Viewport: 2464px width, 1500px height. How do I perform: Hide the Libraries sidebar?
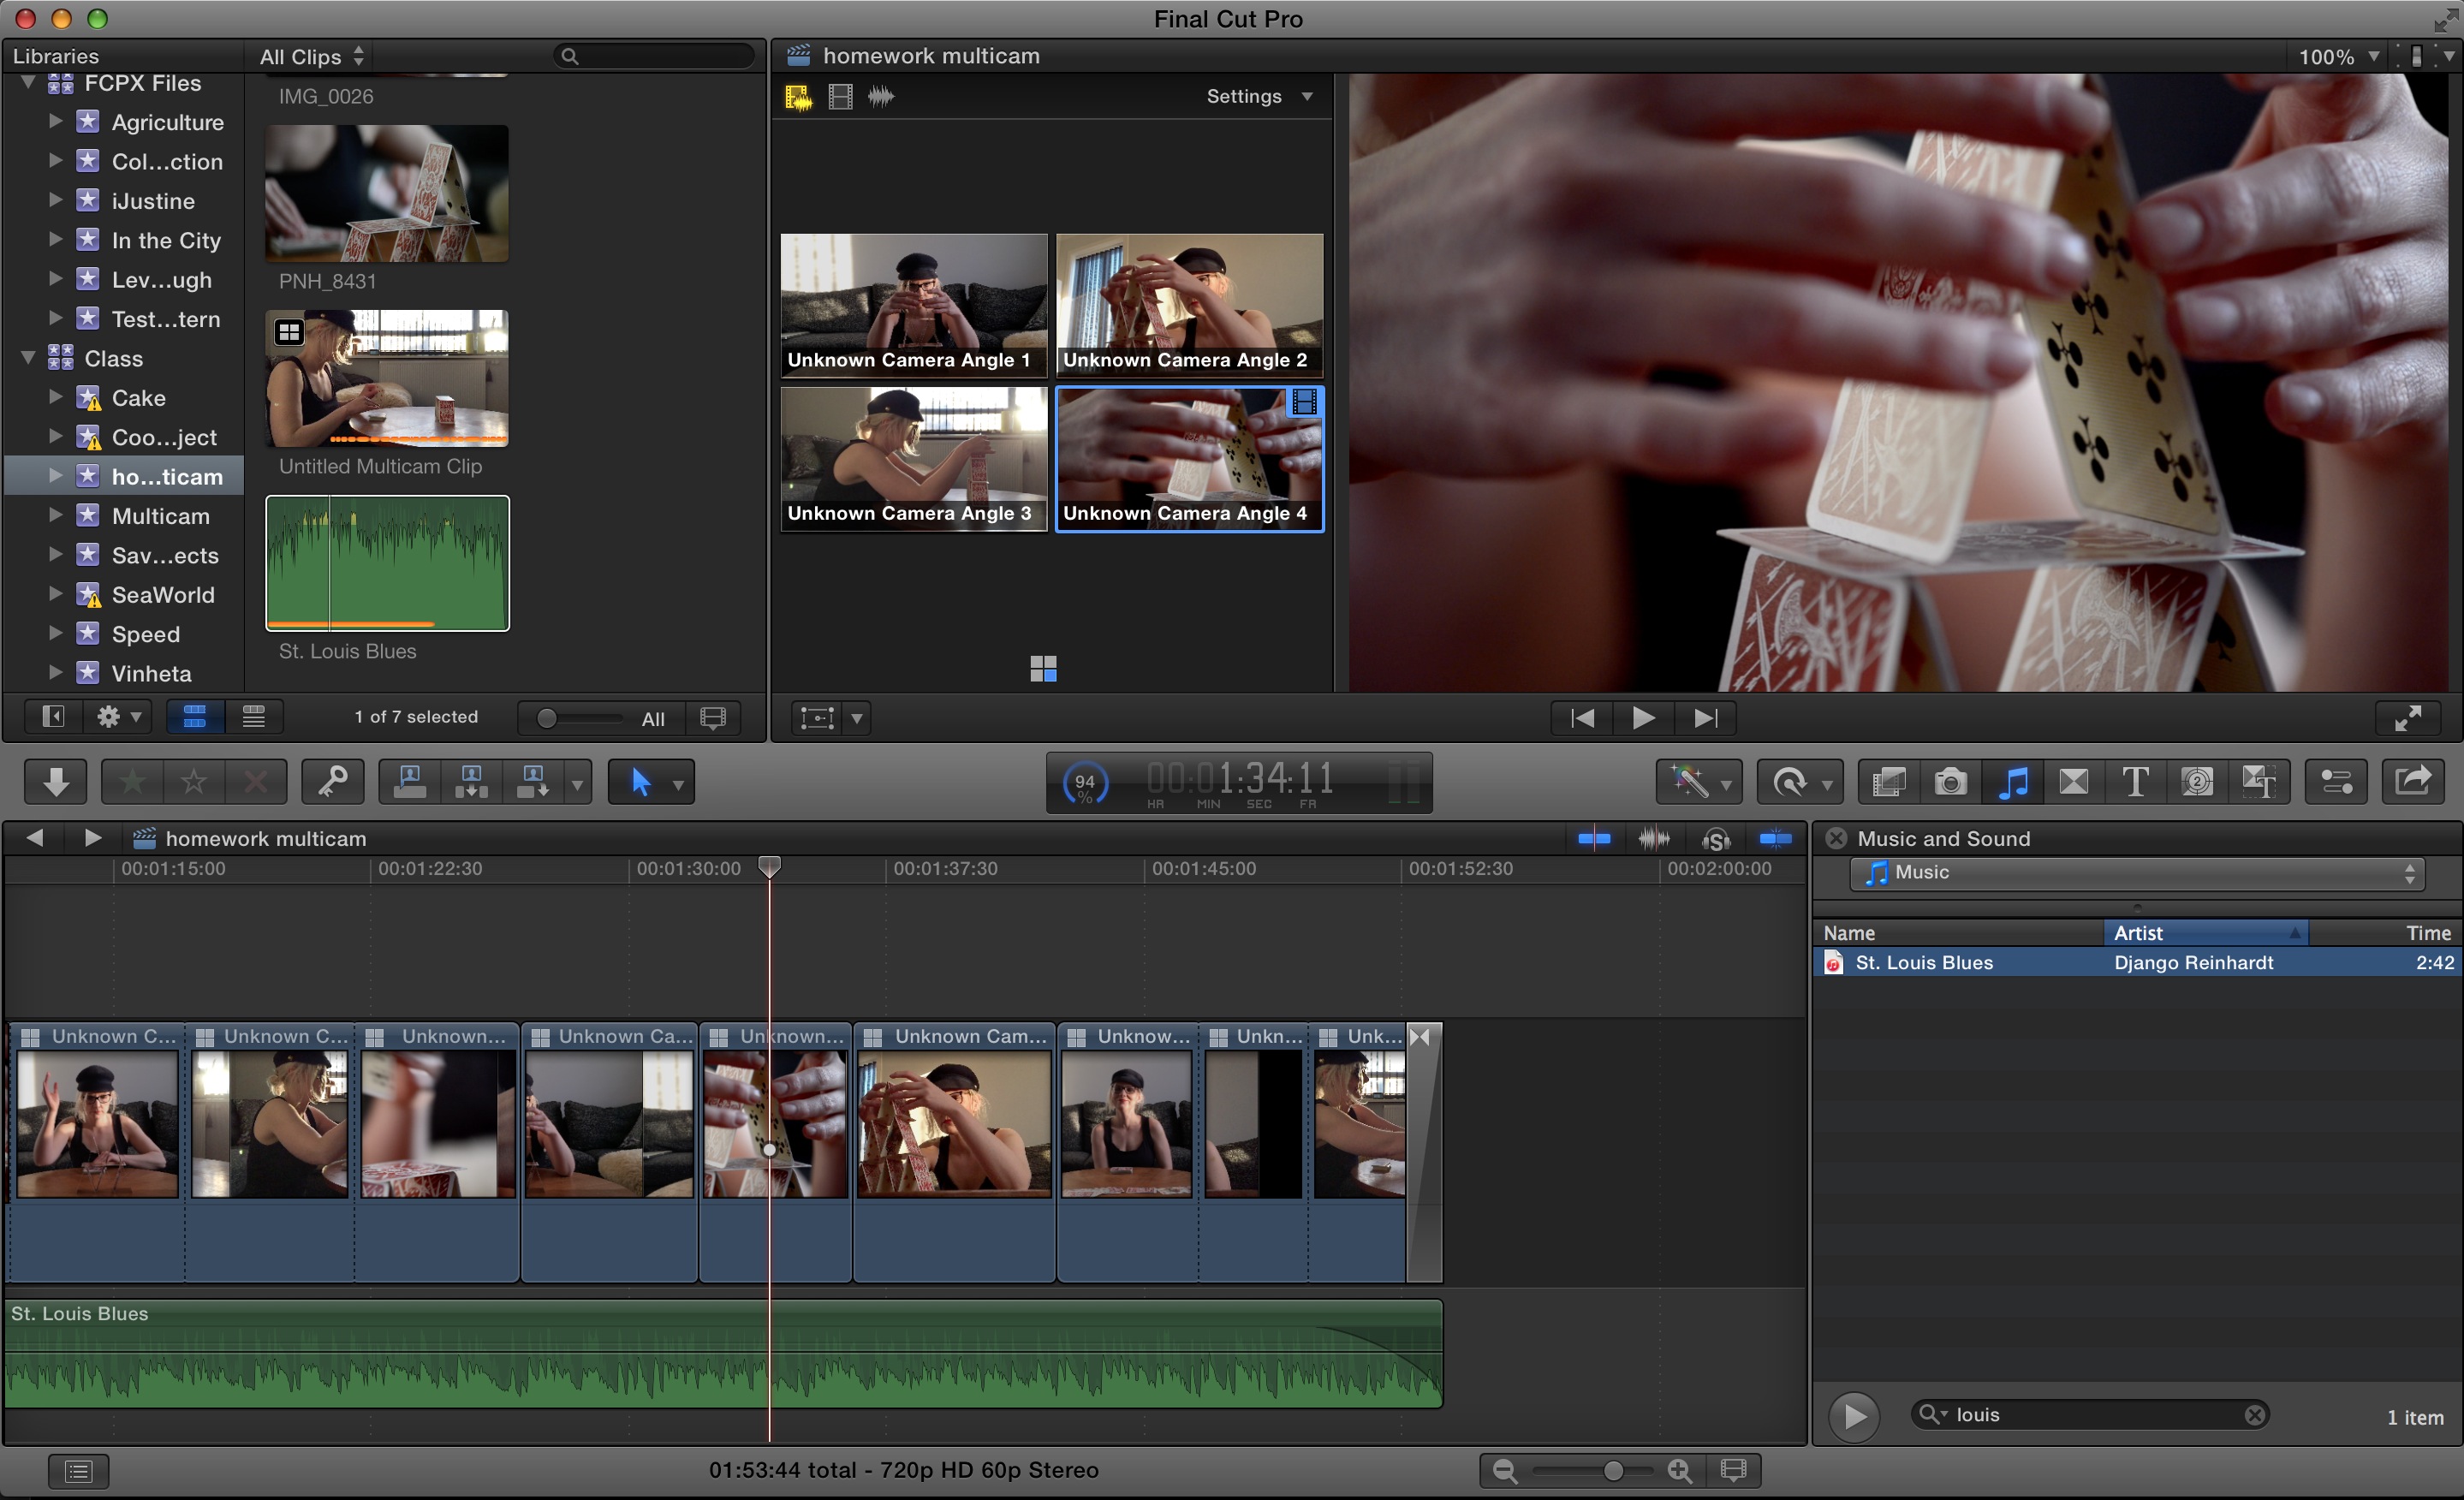[x=53, y=717]
